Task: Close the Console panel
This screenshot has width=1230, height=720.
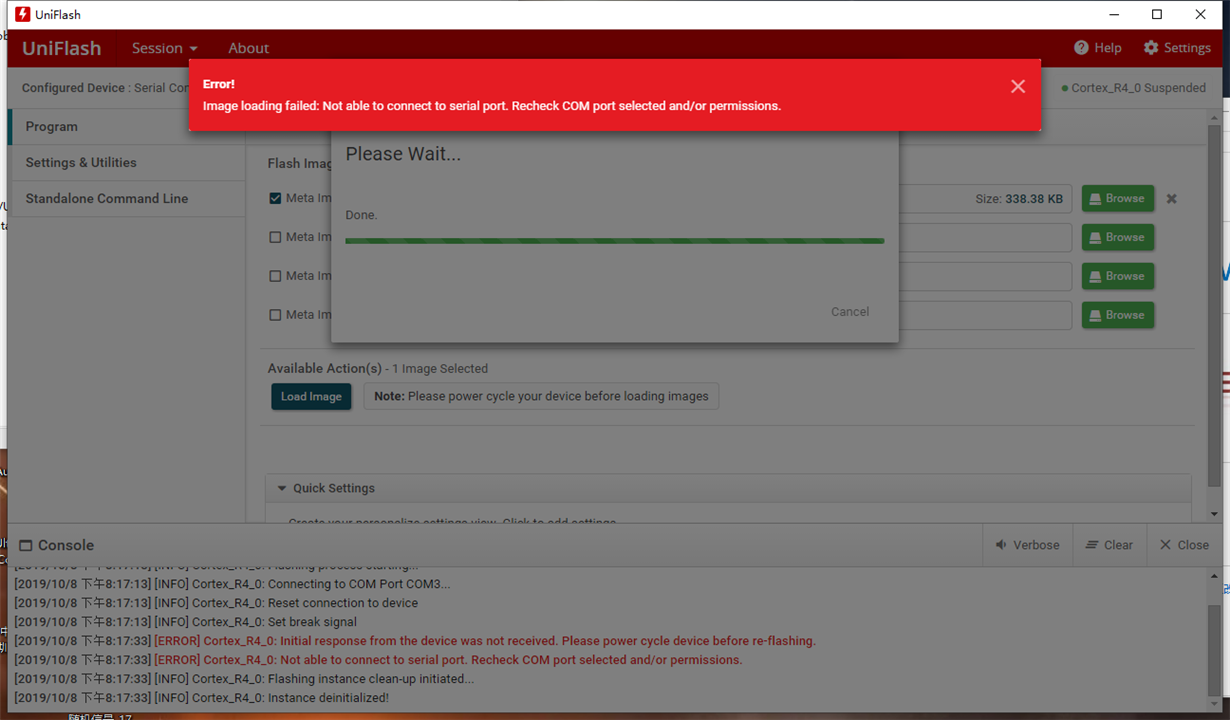Action: 1184,545
